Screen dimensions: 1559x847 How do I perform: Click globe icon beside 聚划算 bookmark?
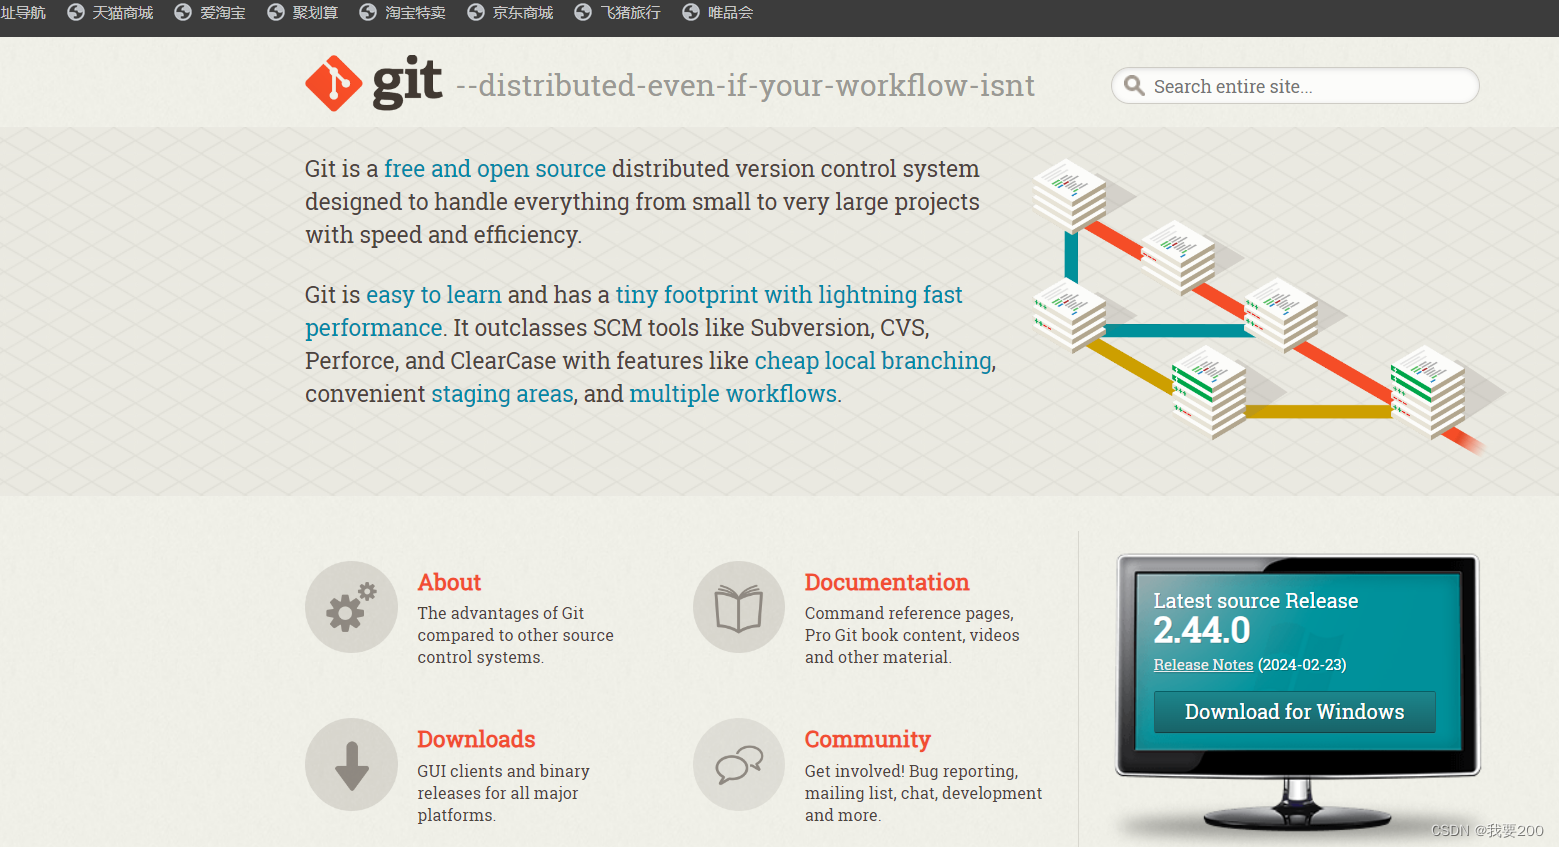[x=276, y=12]
